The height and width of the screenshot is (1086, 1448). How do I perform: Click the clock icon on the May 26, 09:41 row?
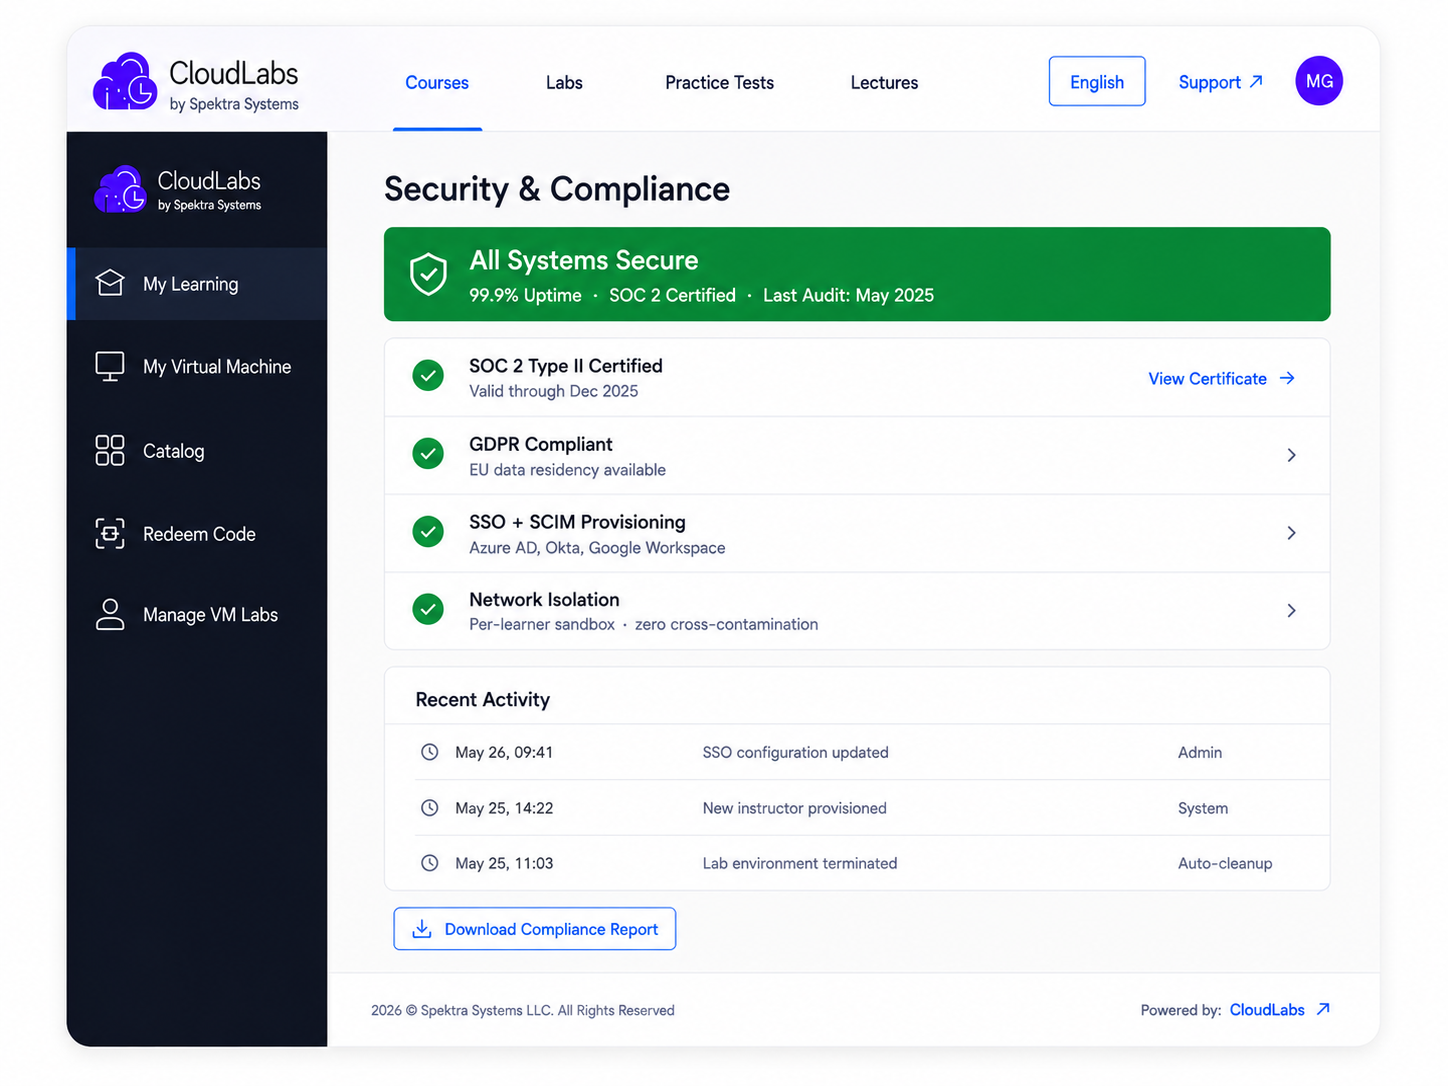tap(430, 752)
